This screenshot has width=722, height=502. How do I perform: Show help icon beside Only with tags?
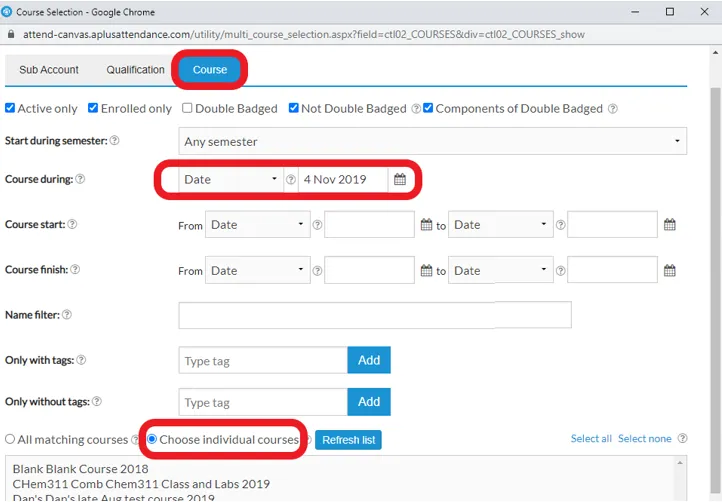point(81,360)
